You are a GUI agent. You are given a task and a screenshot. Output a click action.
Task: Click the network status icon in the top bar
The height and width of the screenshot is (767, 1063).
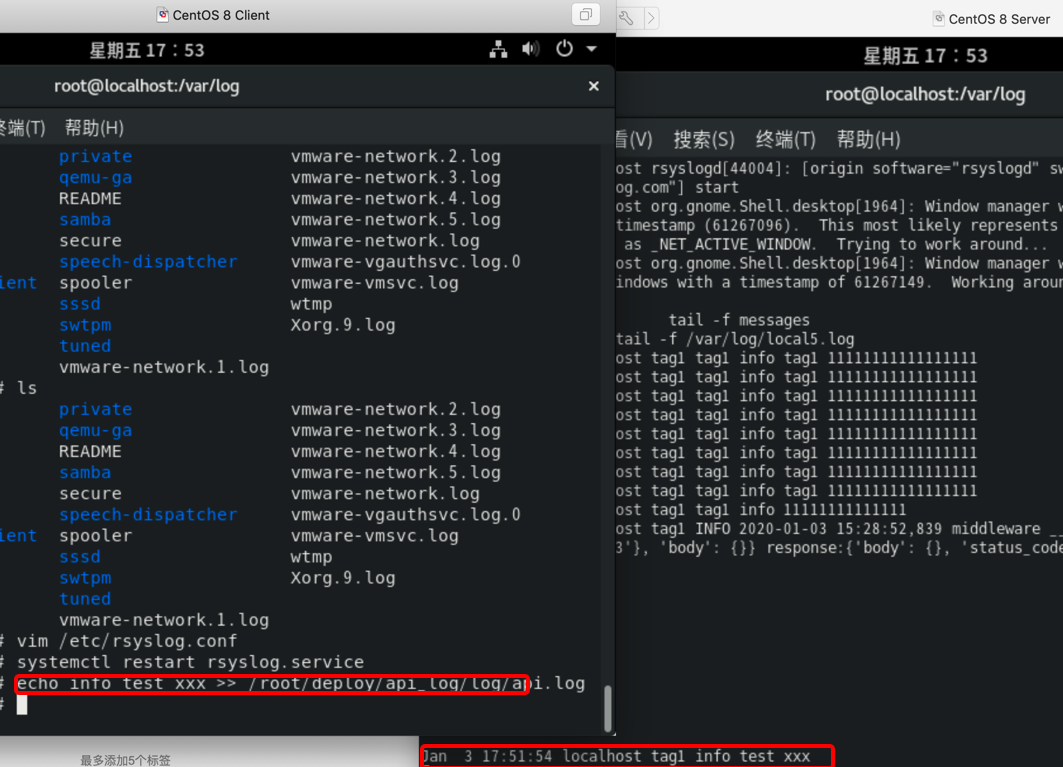coord(498,49)
